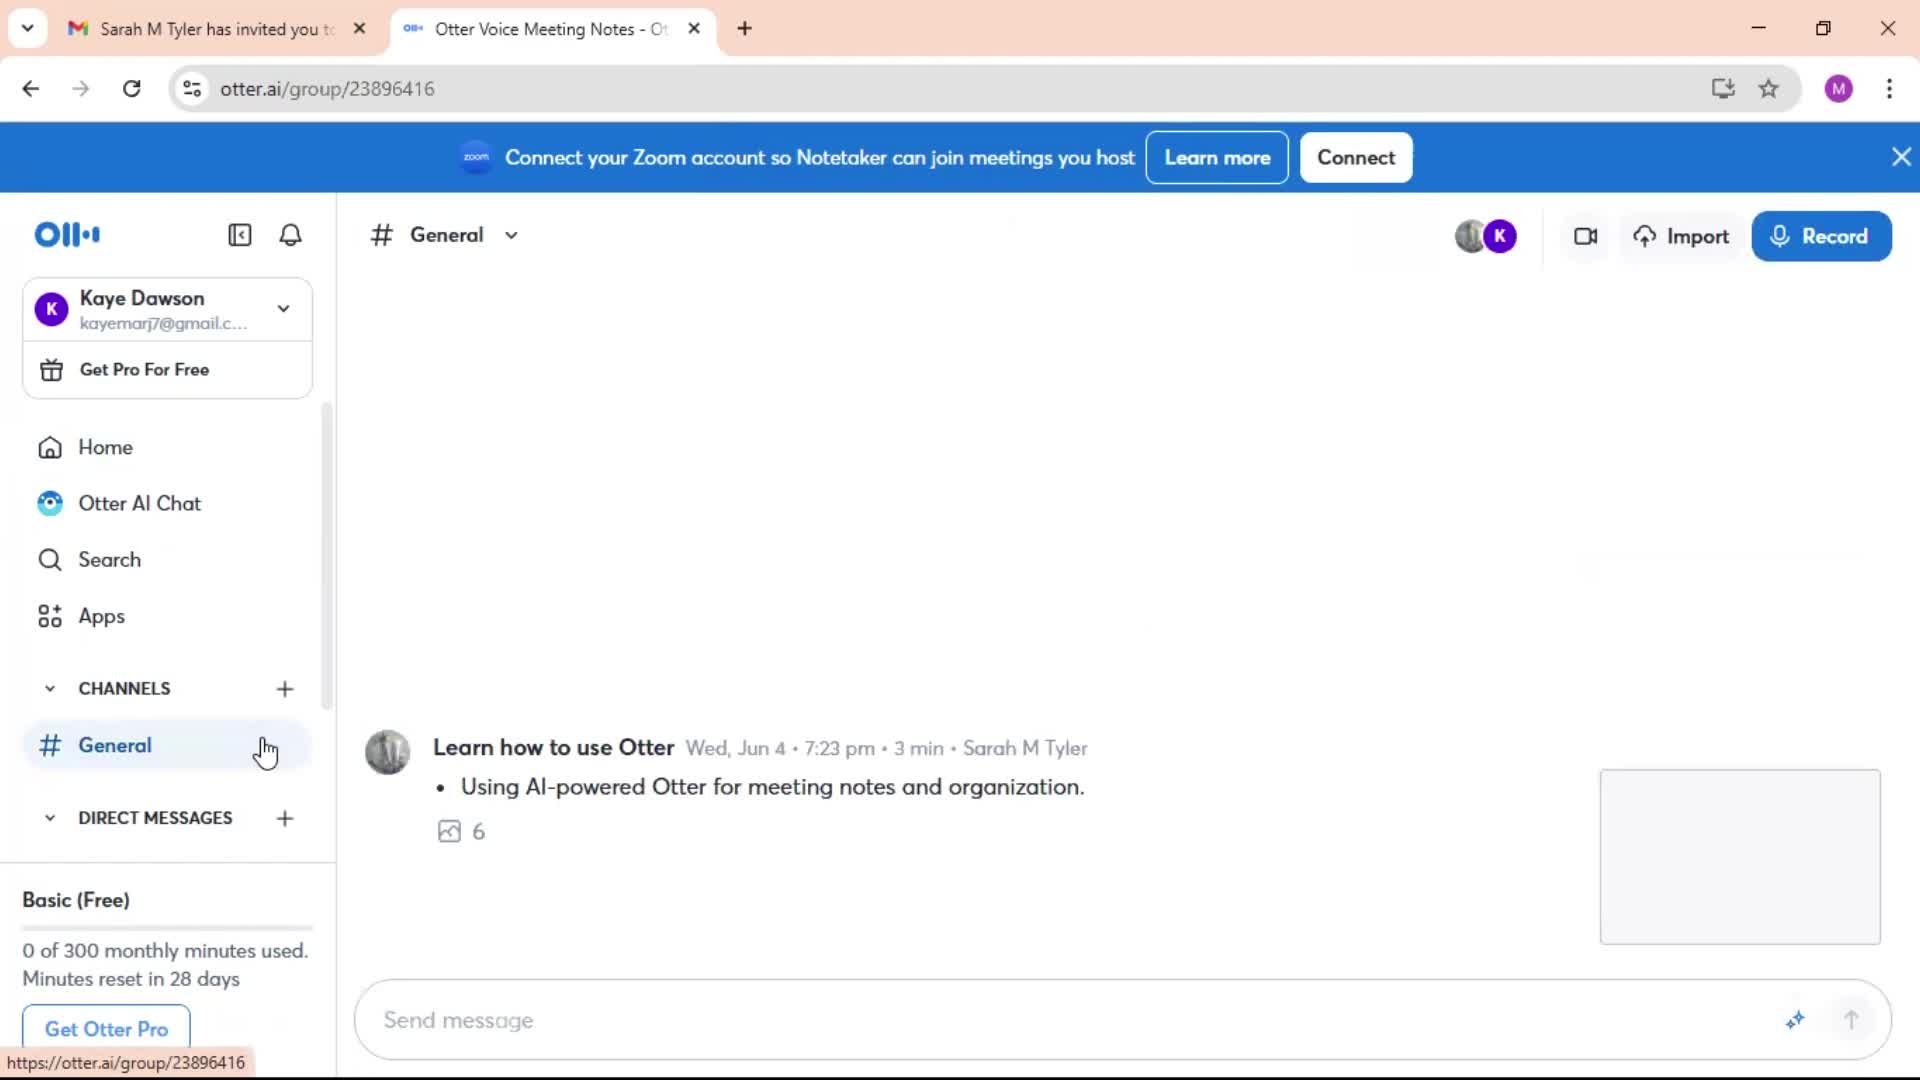The image size is (1920, 1080).
Task: Go forward in the browser
Action: click(x=81, y=89)
